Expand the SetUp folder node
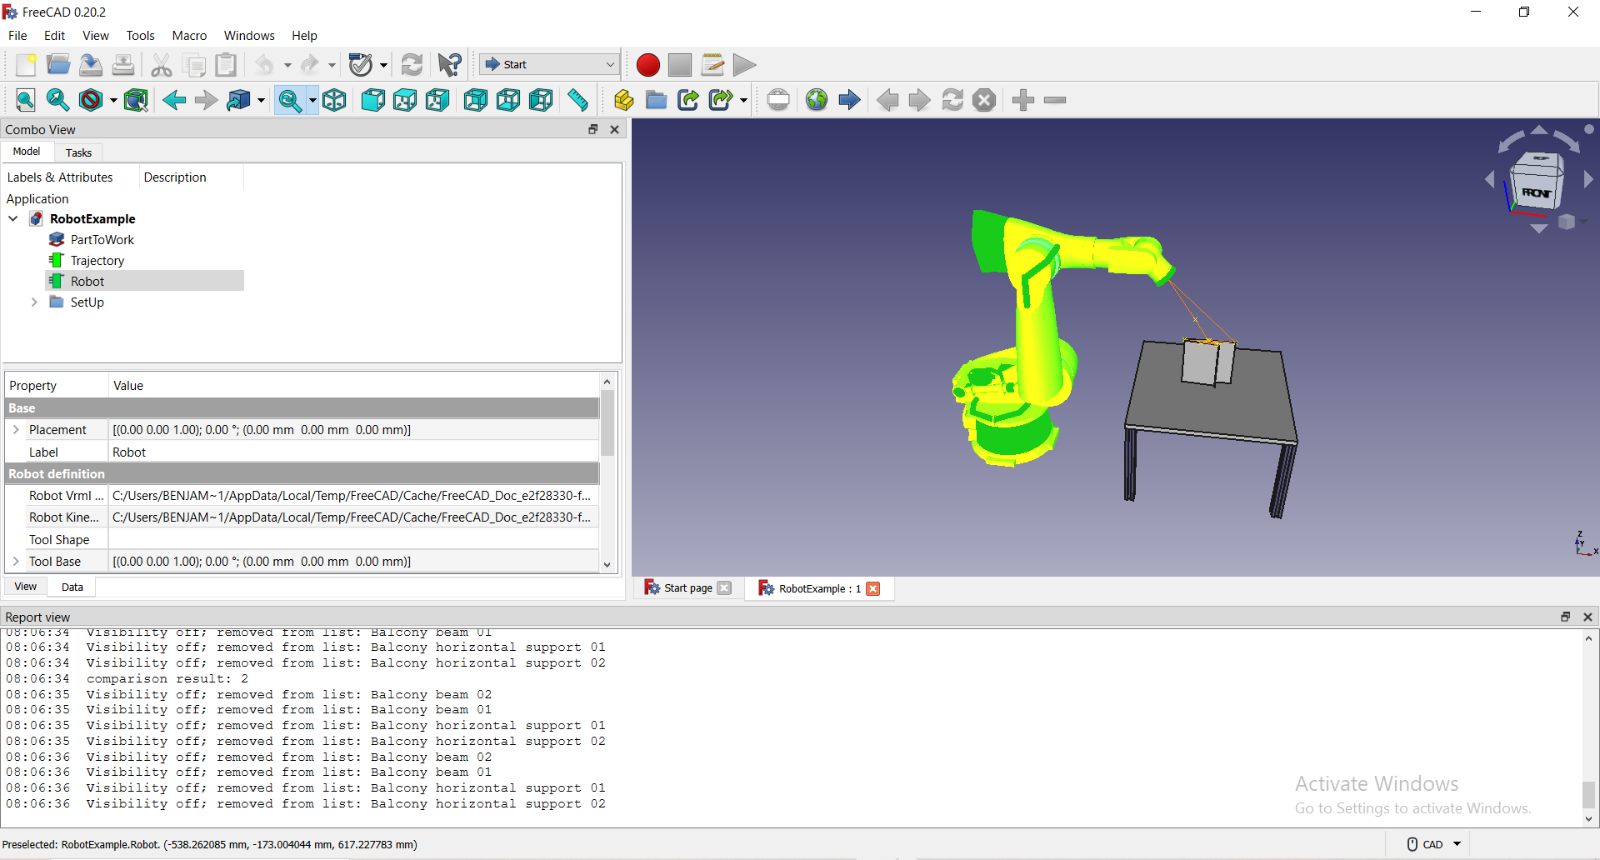 [x=34, y=302]
